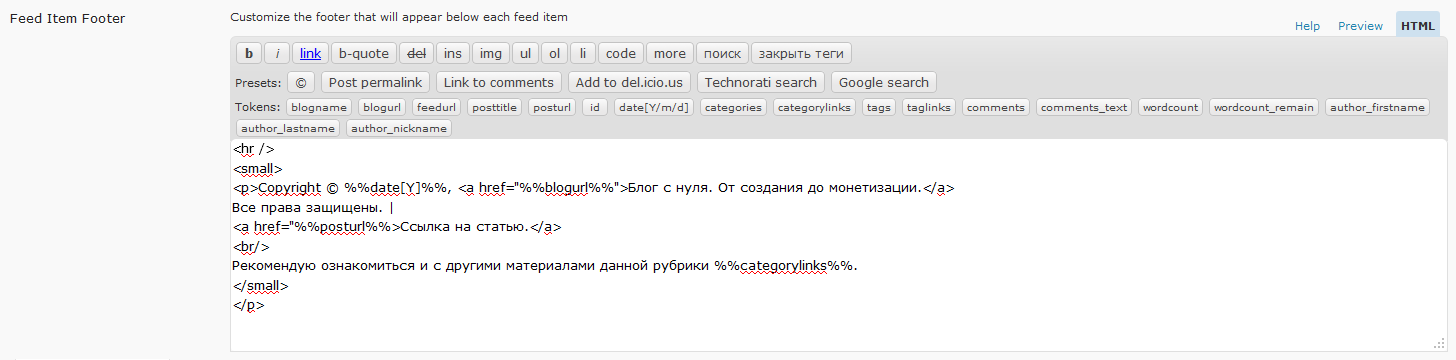Screen dimensions: 1456x360
Task: Insert the posttitle token
Action: tap(495, 107)
